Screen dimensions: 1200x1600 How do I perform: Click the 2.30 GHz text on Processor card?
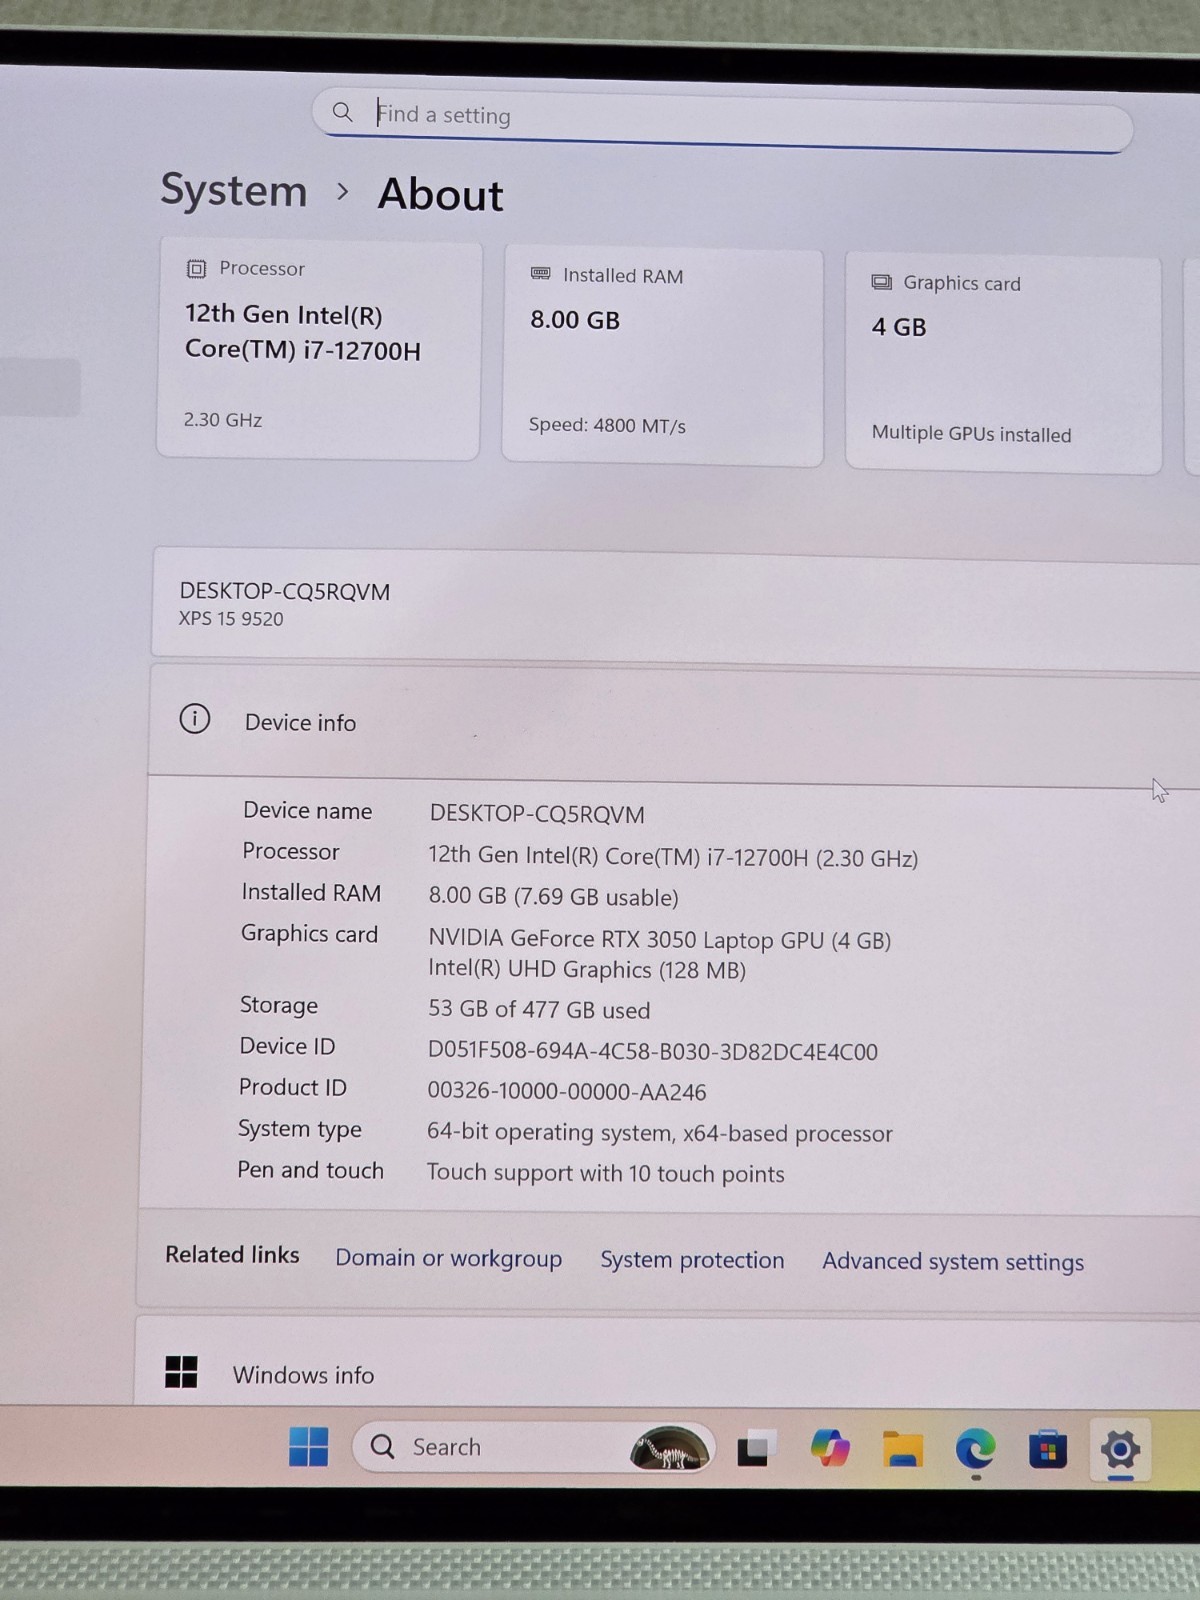pyautogui.click(x=222, y=420)
